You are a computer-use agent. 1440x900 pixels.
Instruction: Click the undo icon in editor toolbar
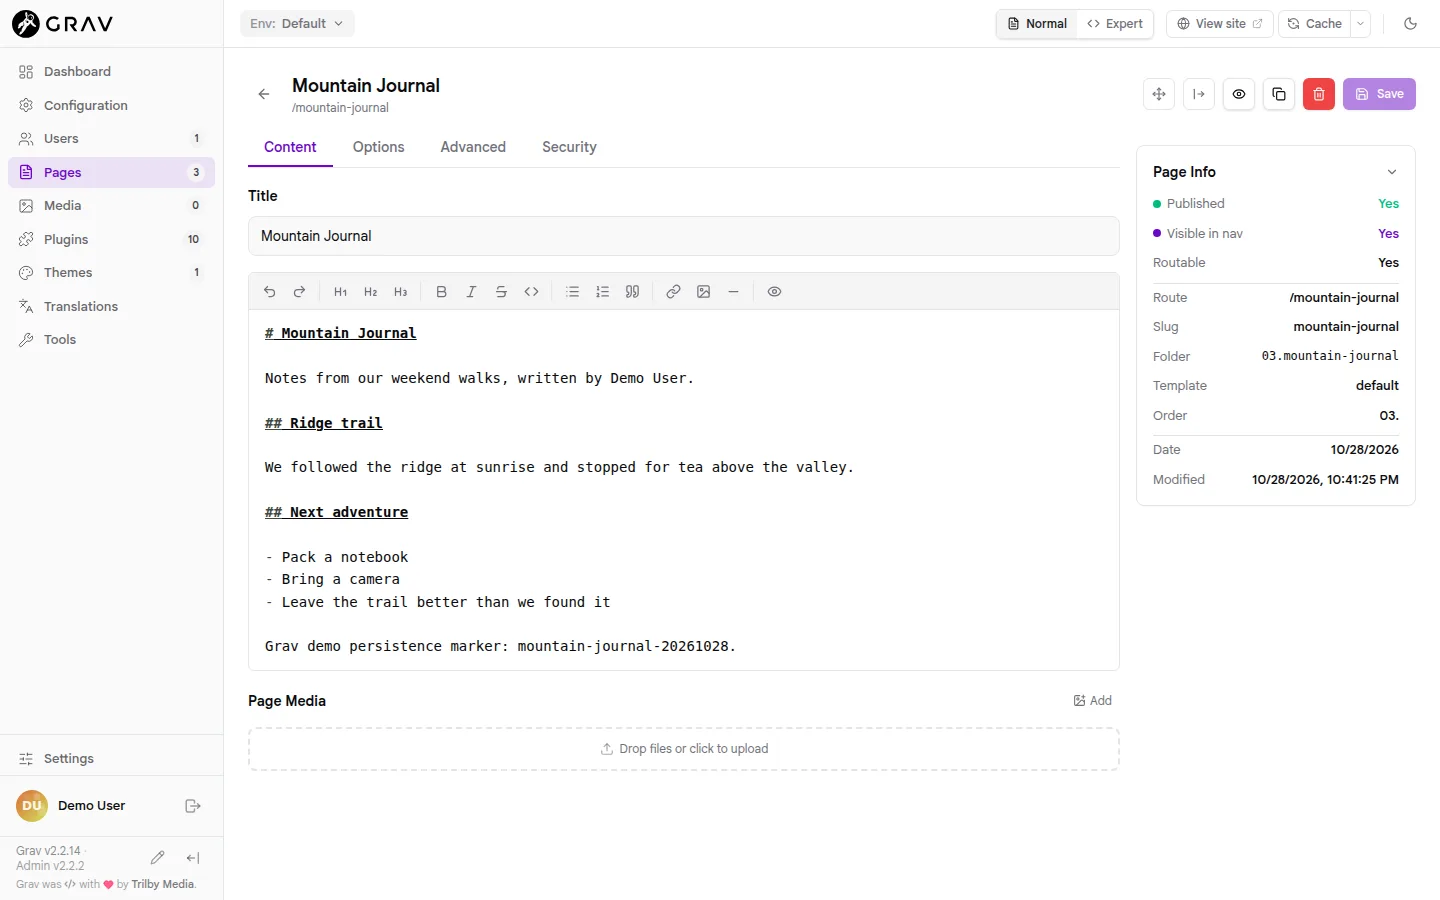269,292
